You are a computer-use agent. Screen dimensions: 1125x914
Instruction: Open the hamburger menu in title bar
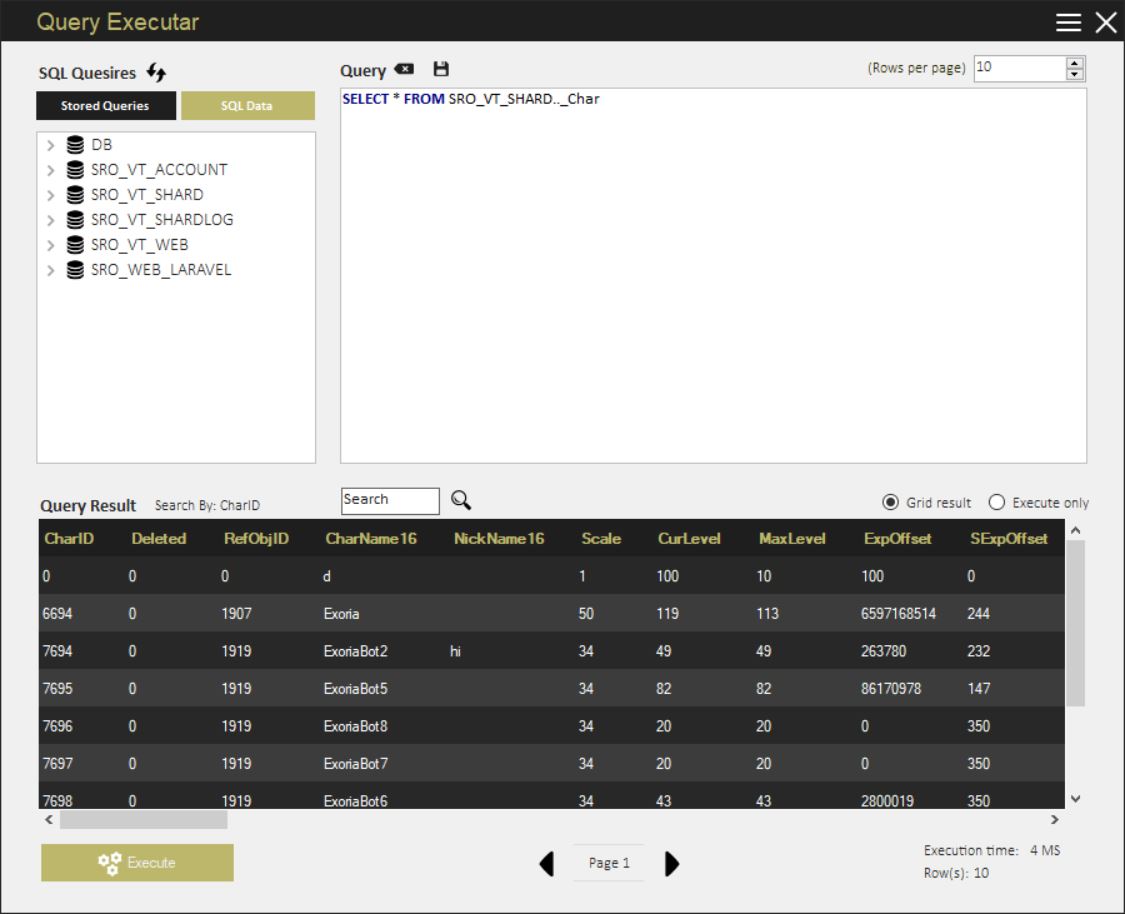(x=1068, y=22)
